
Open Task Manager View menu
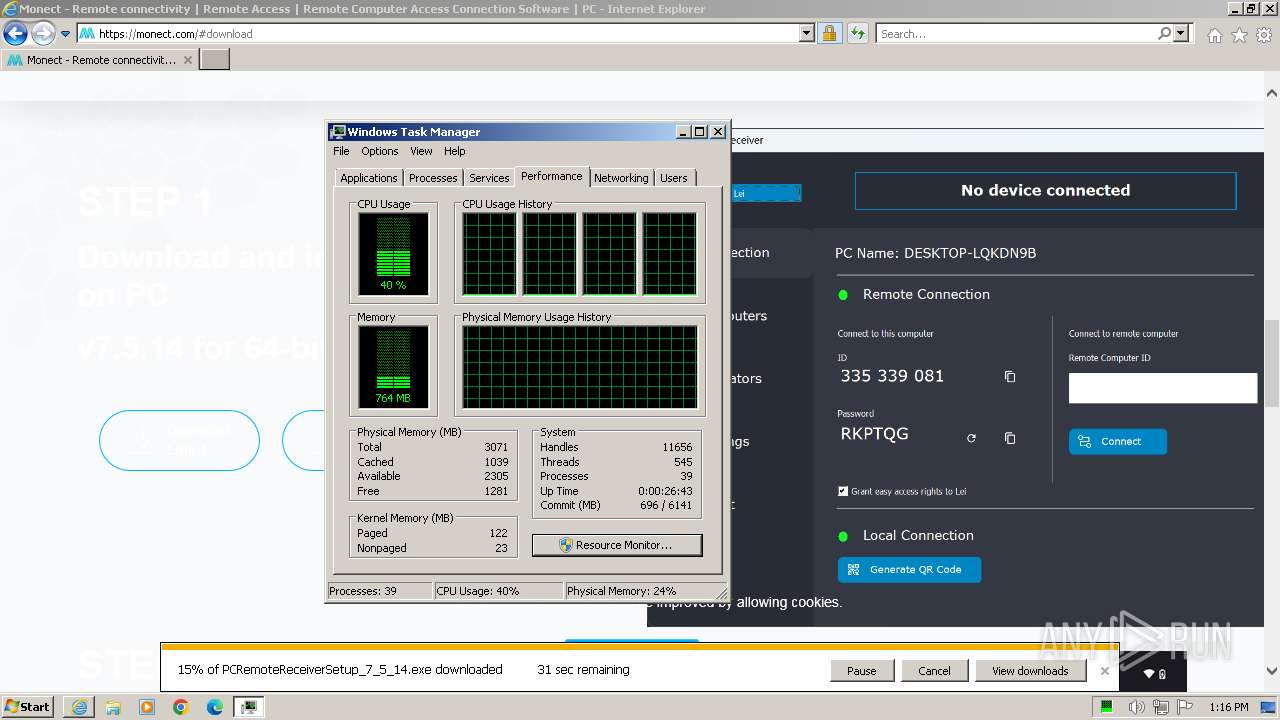(421, 151)
